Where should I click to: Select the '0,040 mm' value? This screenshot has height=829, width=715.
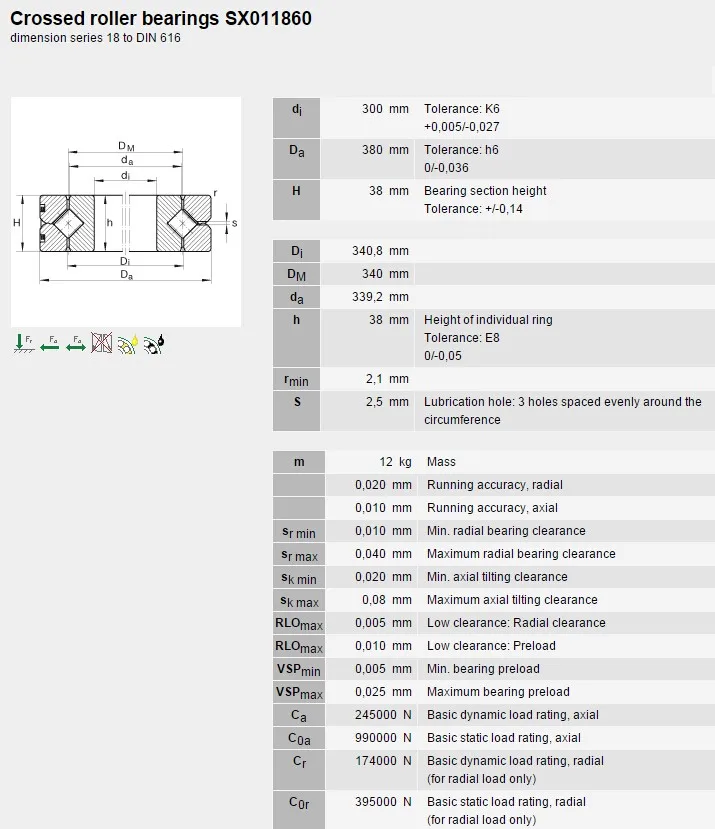(x=383, y=554)
